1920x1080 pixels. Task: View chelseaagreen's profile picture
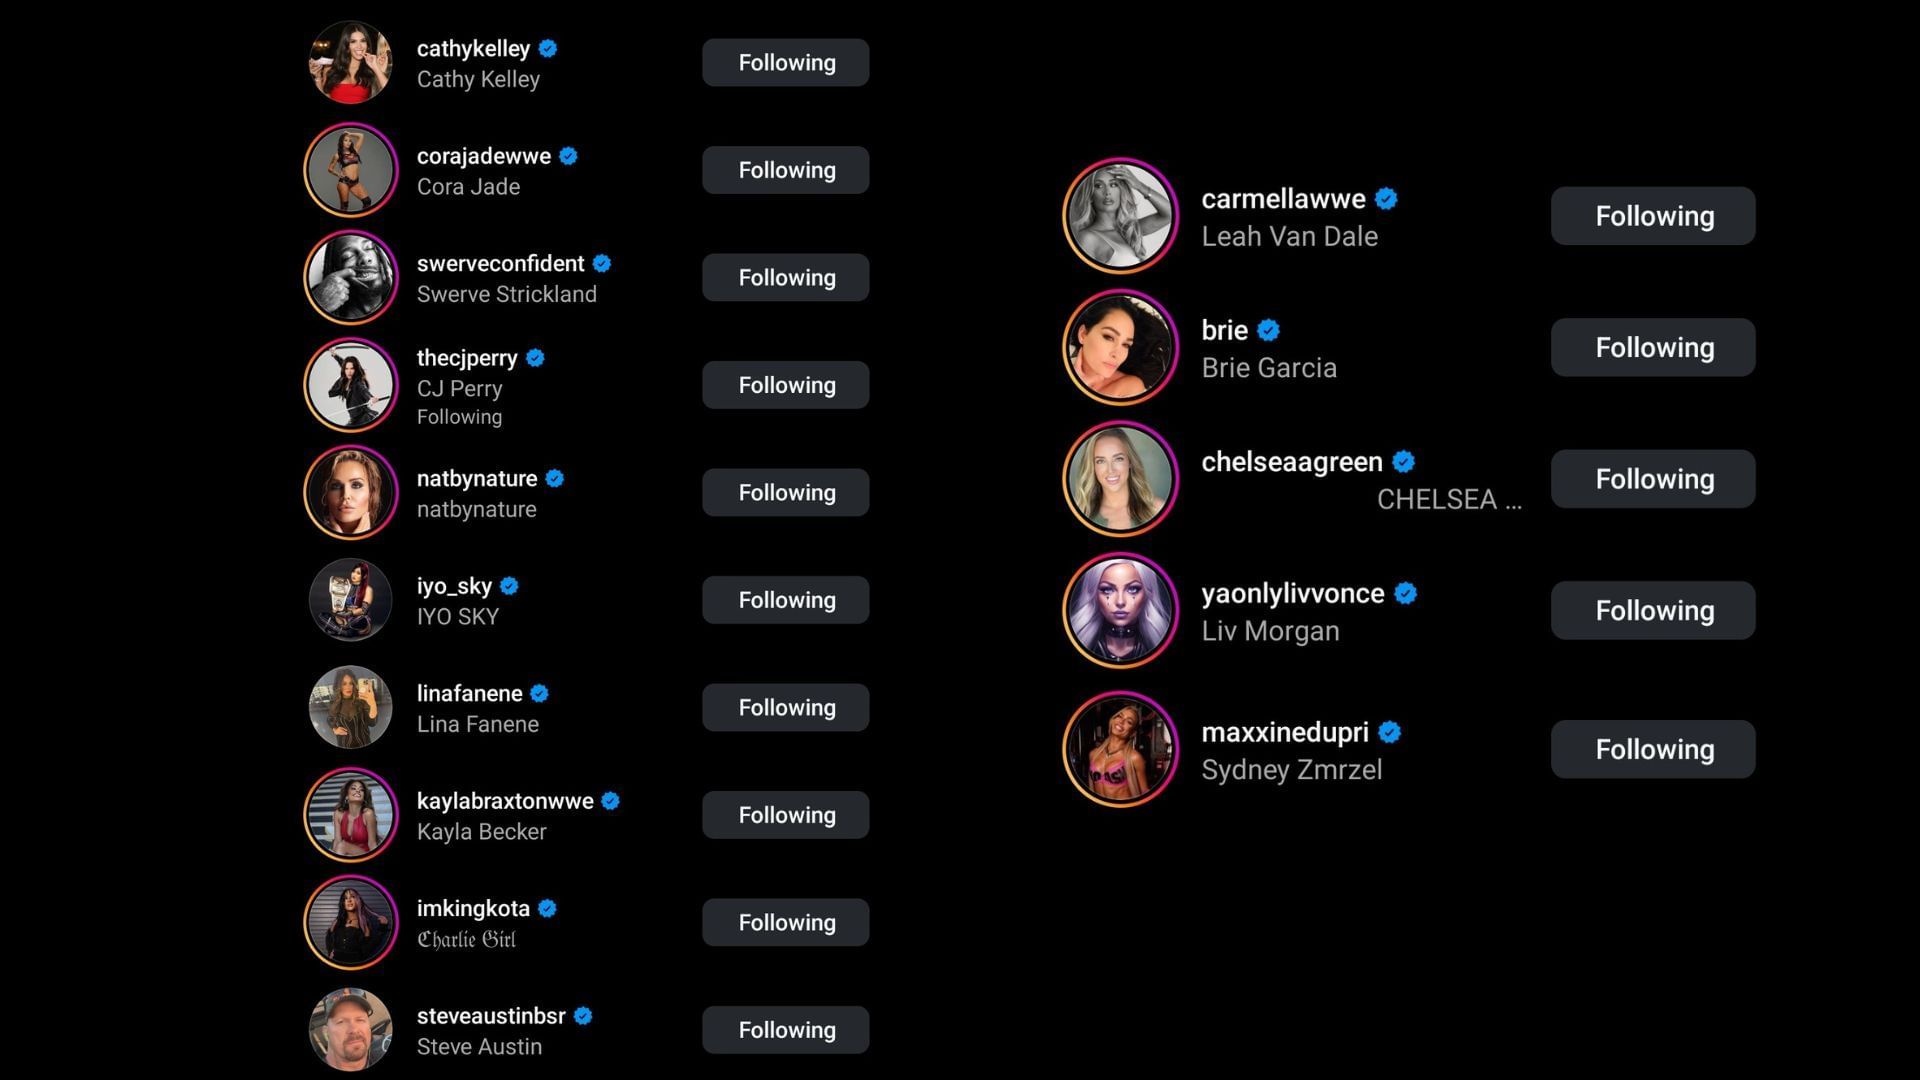point(1120,479)
